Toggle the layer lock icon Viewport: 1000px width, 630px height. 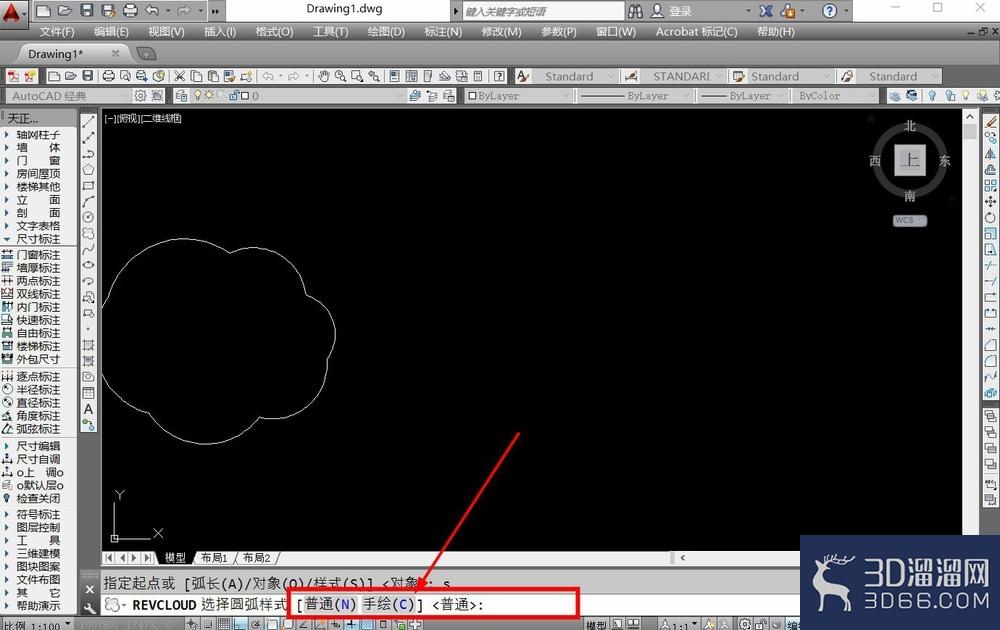233,96
